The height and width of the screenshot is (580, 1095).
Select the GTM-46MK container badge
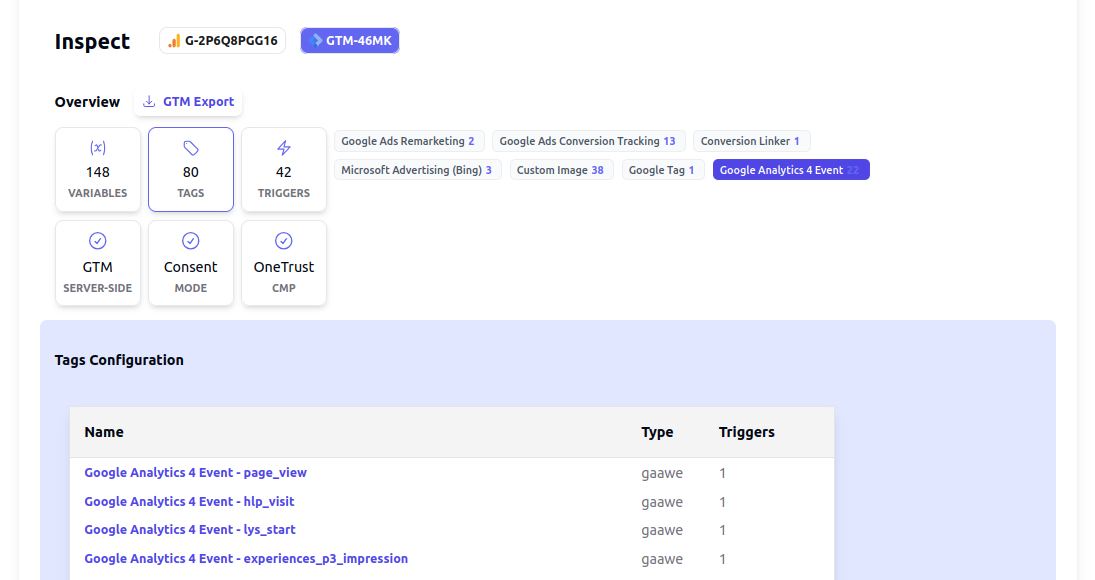tap(350, 40)
